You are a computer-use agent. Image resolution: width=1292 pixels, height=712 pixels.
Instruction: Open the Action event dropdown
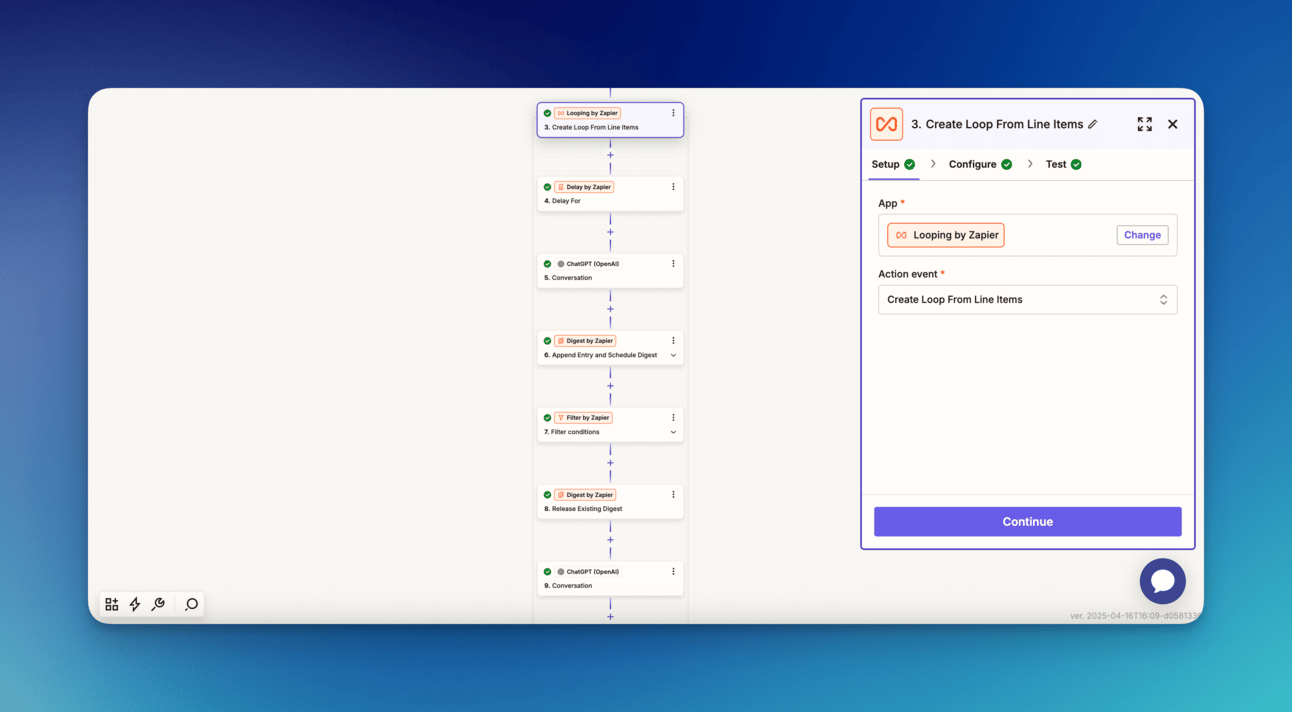[x=1028, y=300]
